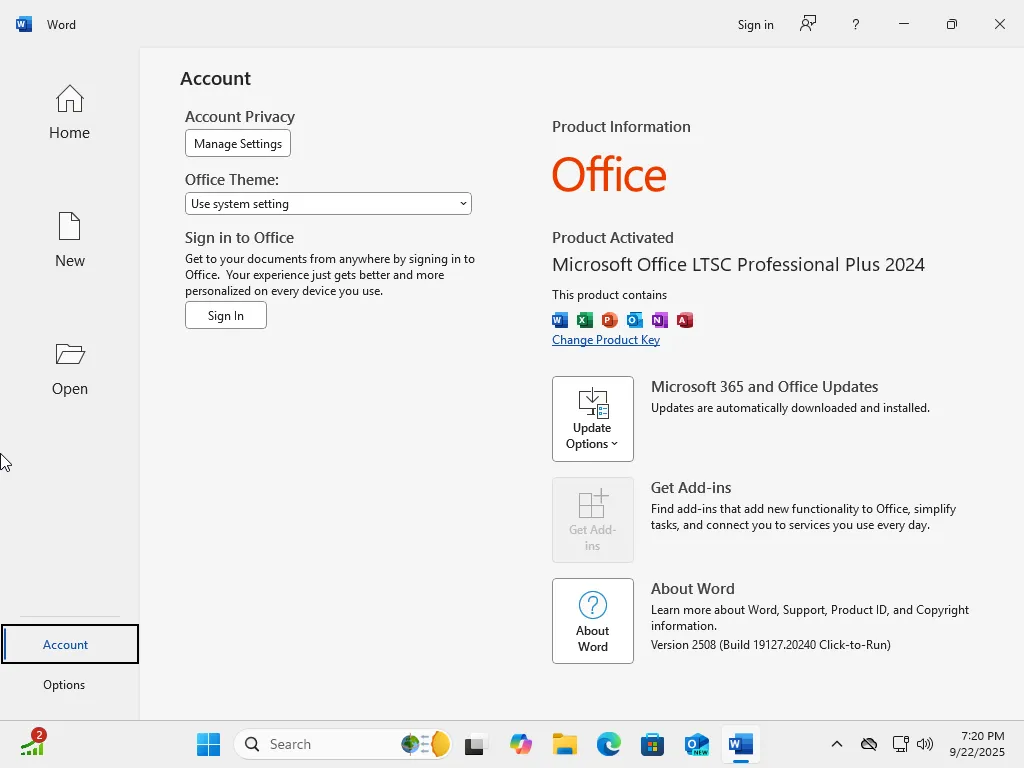The width and height of the screenshot is (1024, 768).
Task: Click the disabled Get Add-ins tile
Action: (592, 520)
